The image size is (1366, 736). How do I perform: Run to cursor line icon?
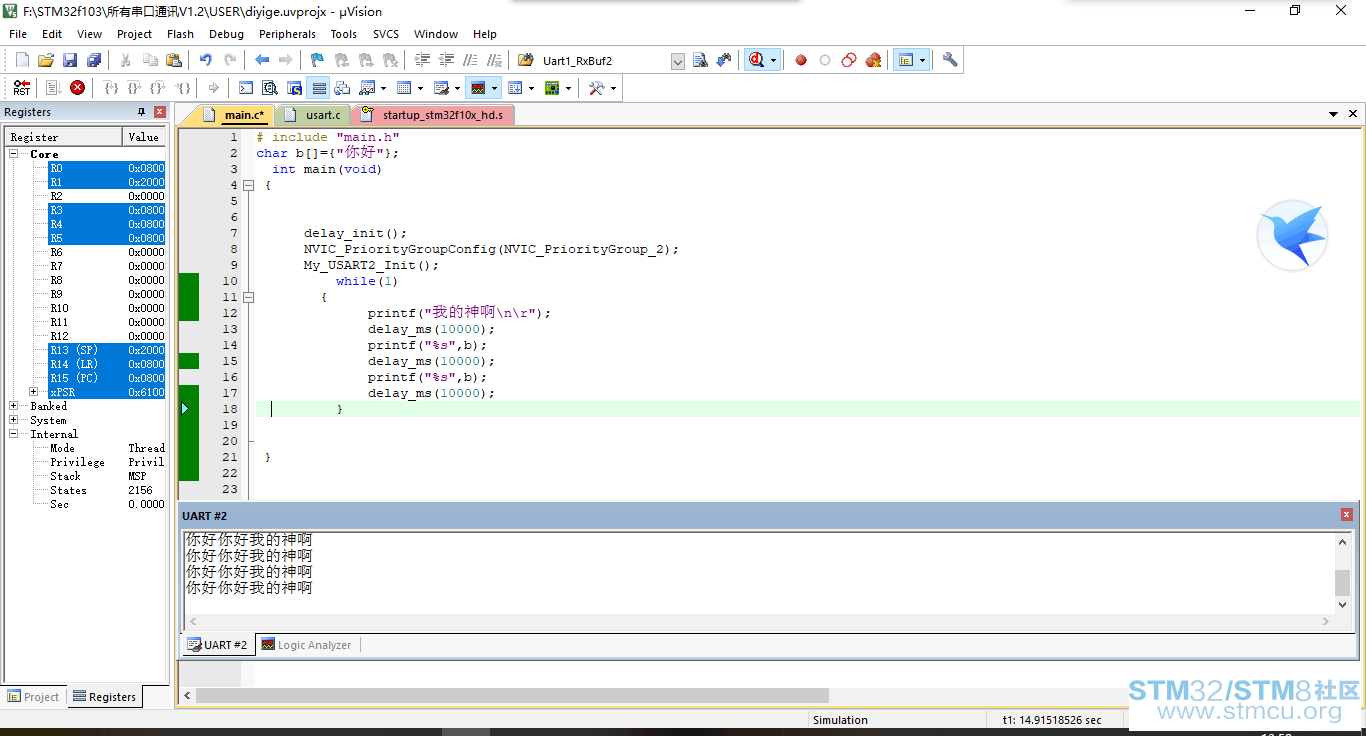click(x=183, y=88)
